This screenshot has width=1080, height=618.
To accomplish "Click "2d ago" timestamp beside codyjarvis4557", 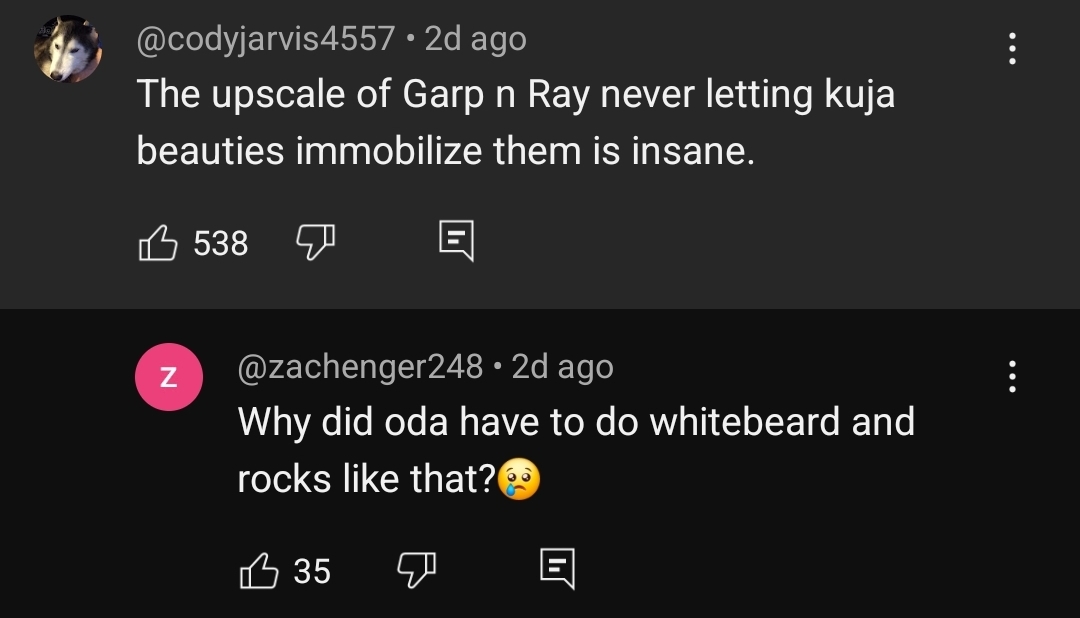I will (x=475, y=38).
